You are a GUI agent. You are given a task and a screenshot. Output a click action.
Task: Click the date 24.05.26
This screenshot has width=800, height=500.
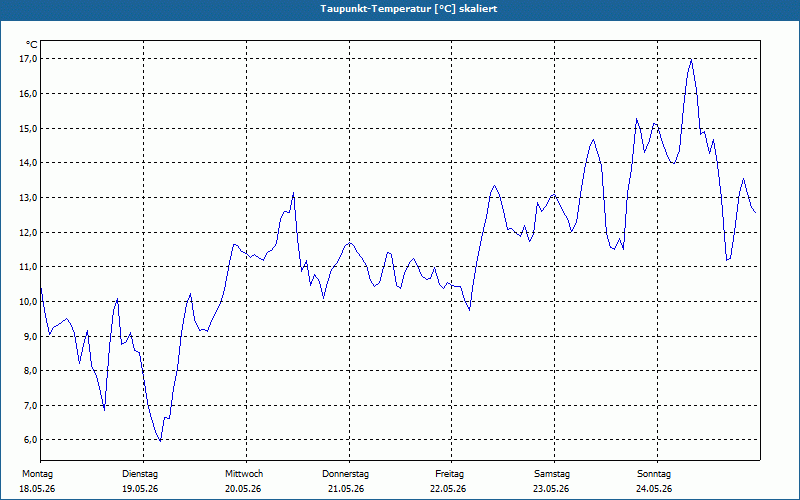[654, 489]
